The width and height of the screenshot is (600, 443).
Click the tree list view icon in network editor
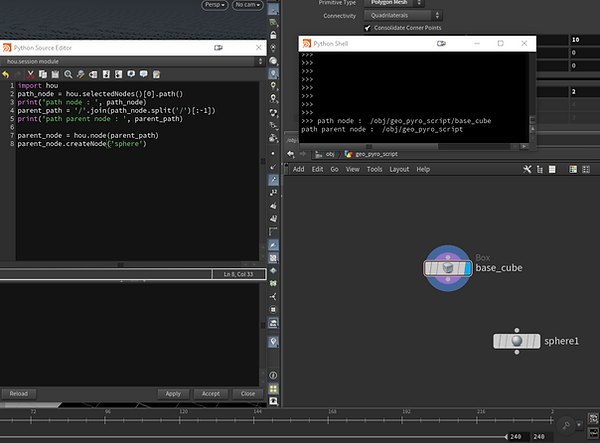click(x=540, y=169)
